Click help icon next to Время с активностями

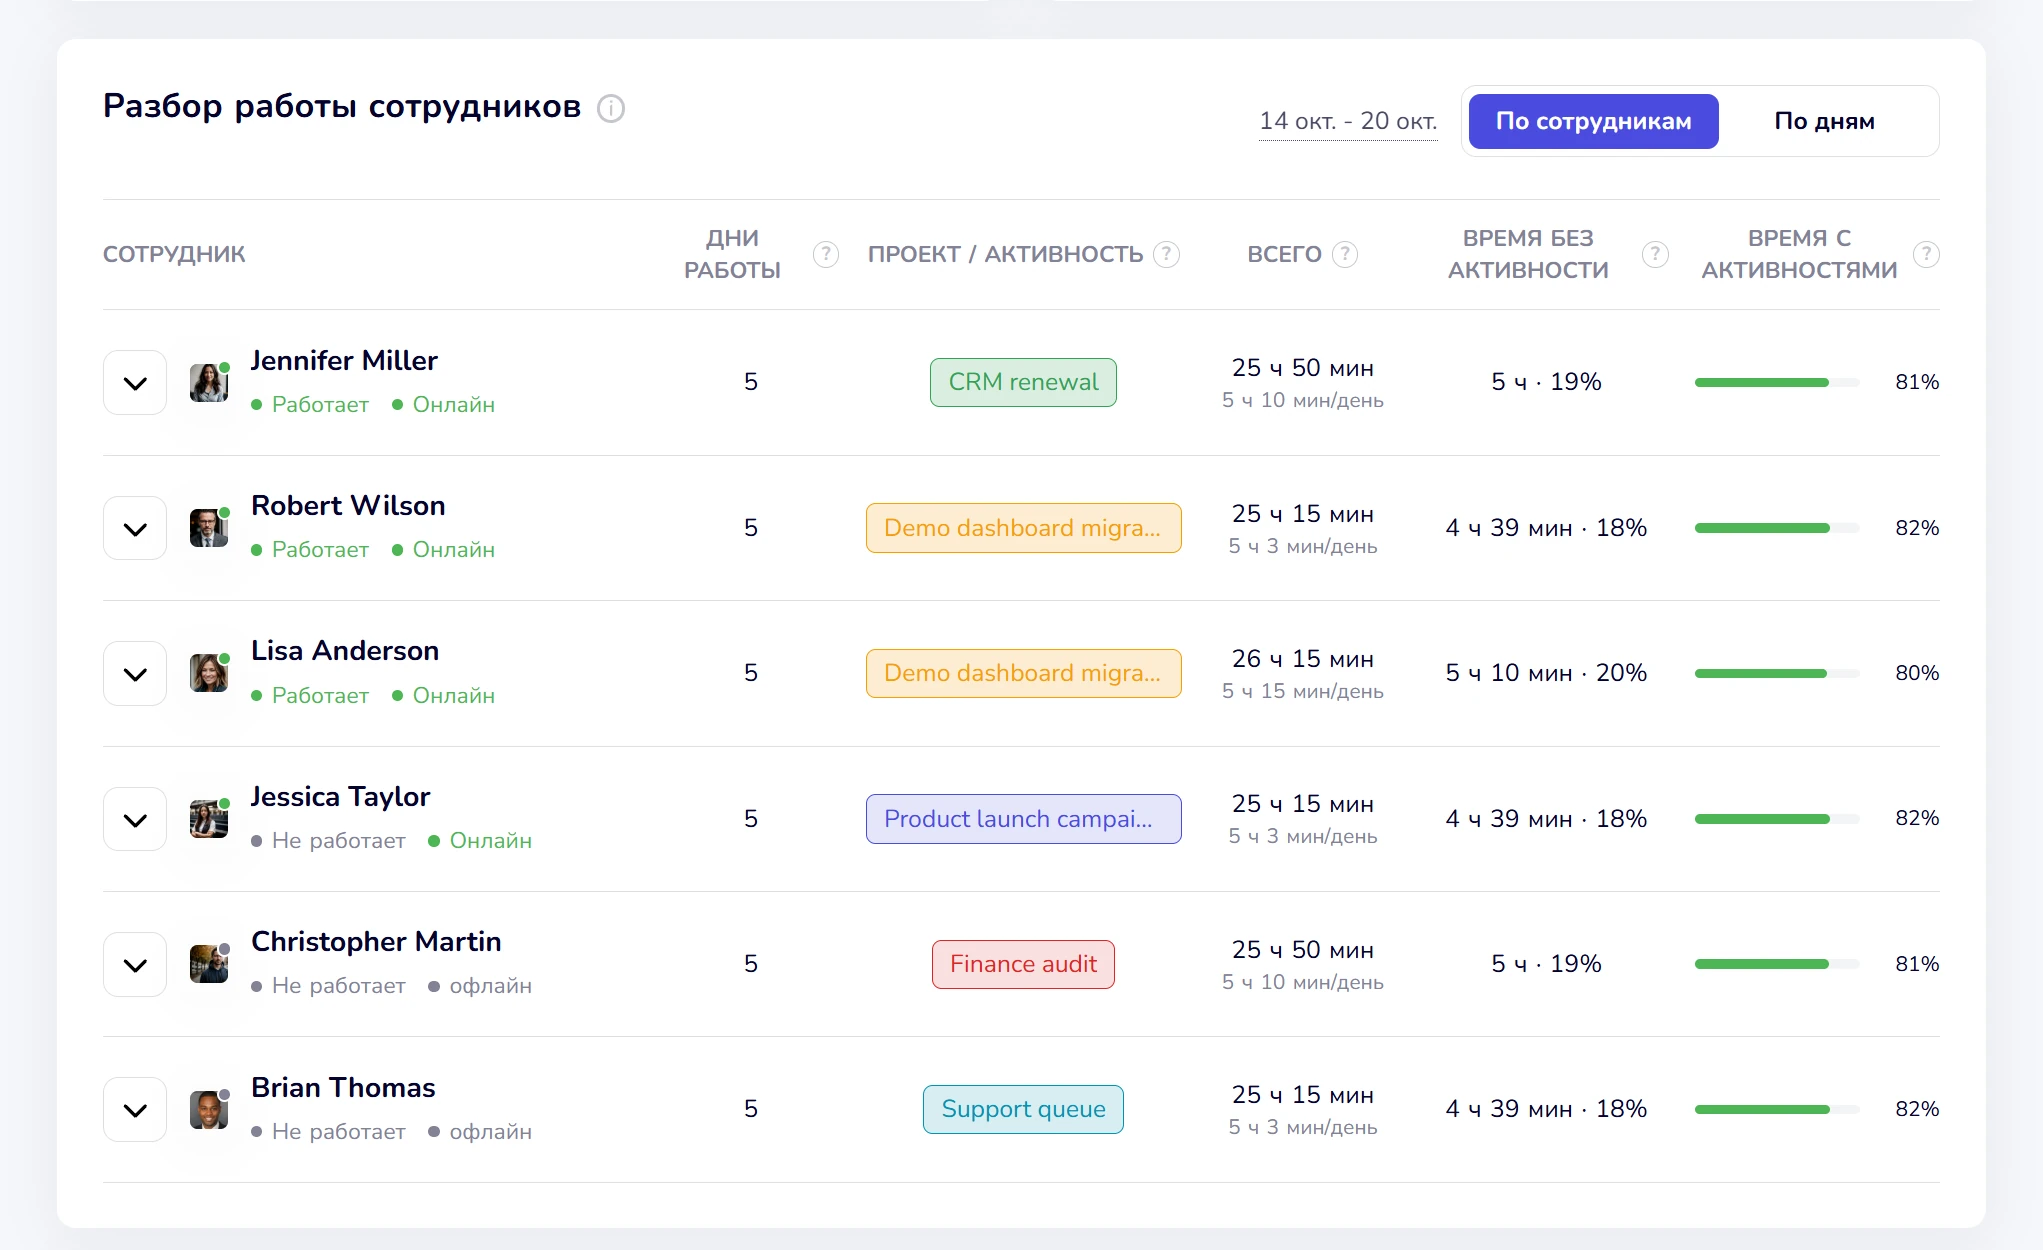[1926, 254]
